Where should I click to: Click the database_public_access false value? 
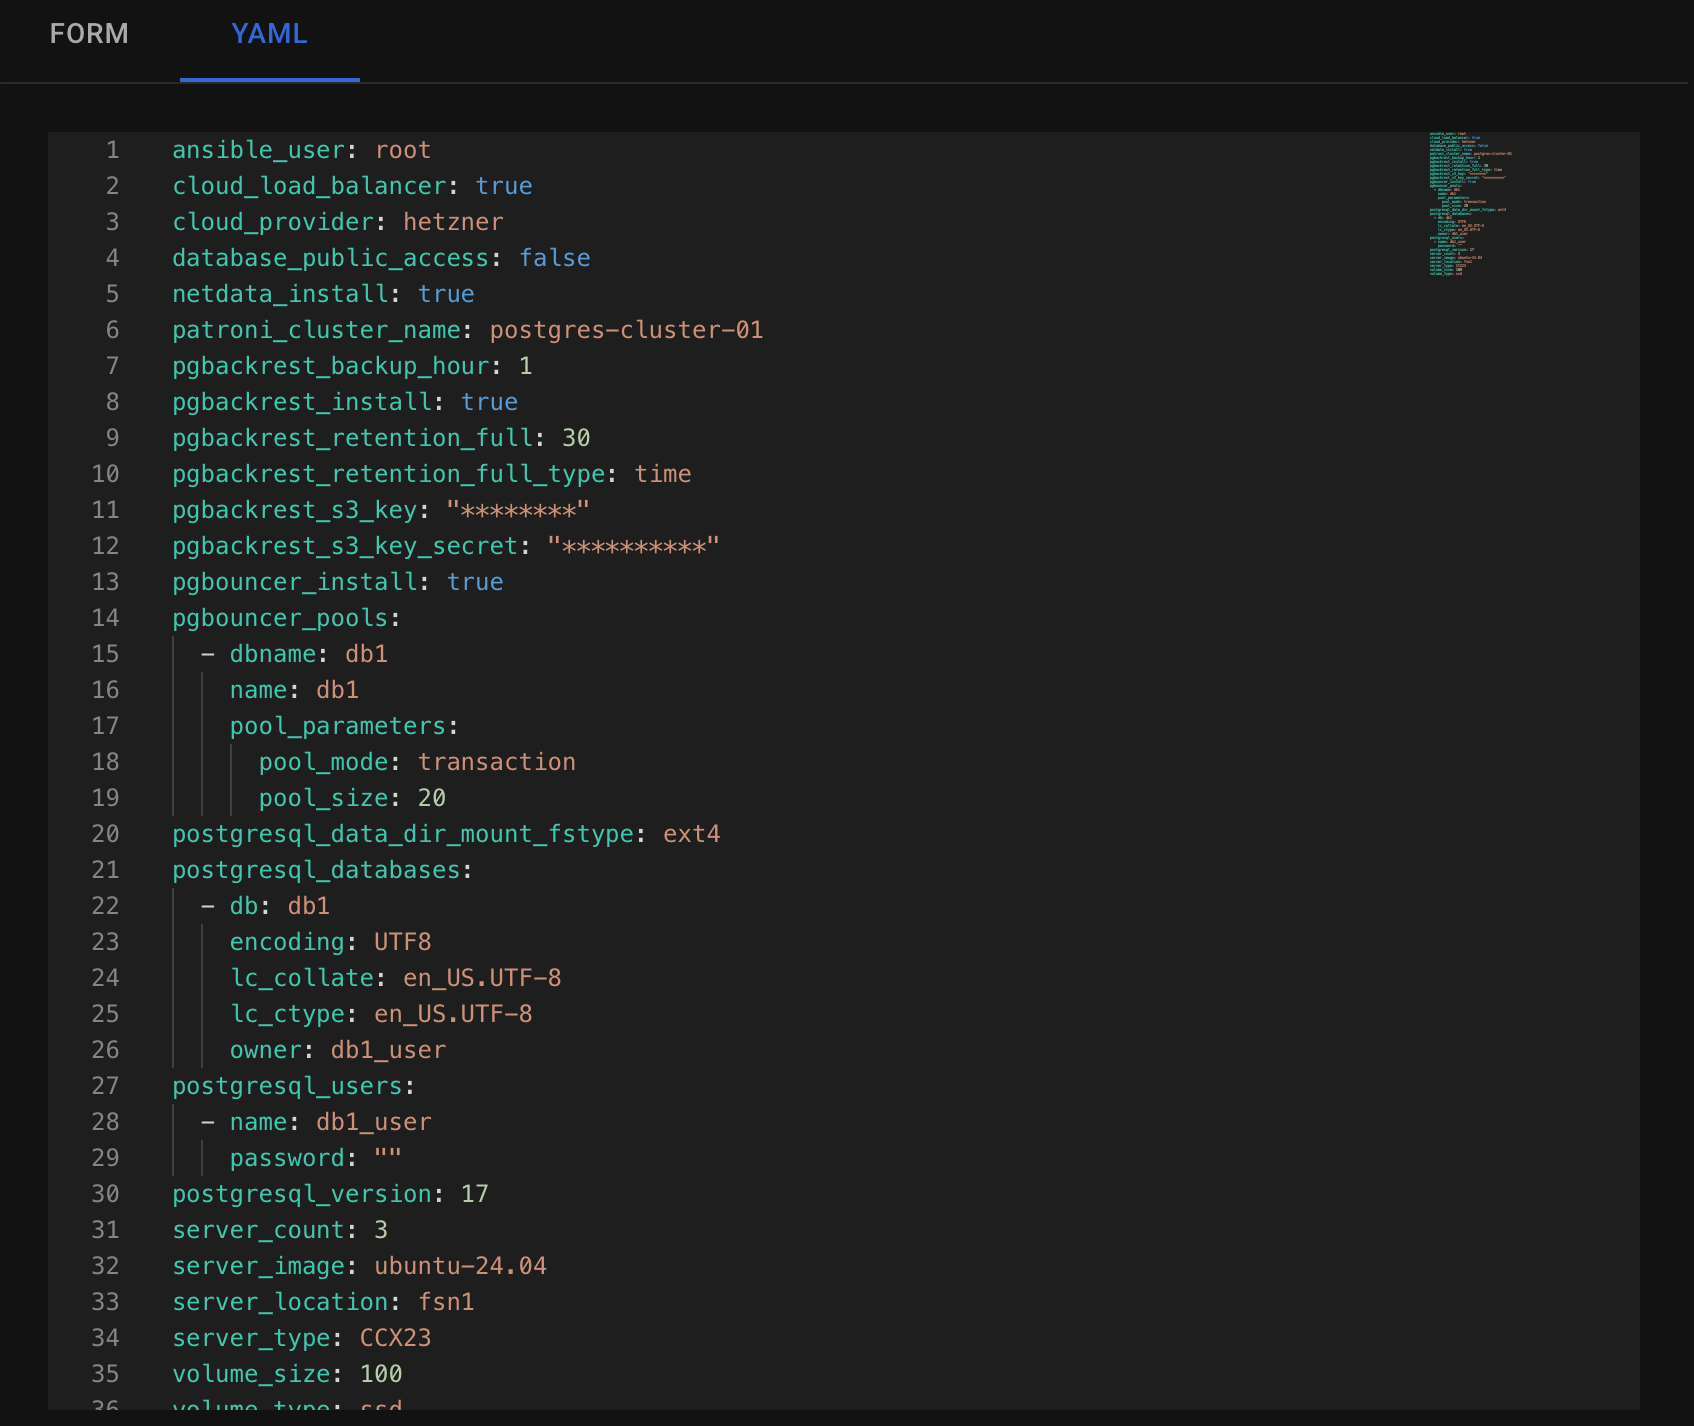coord(554,258)
